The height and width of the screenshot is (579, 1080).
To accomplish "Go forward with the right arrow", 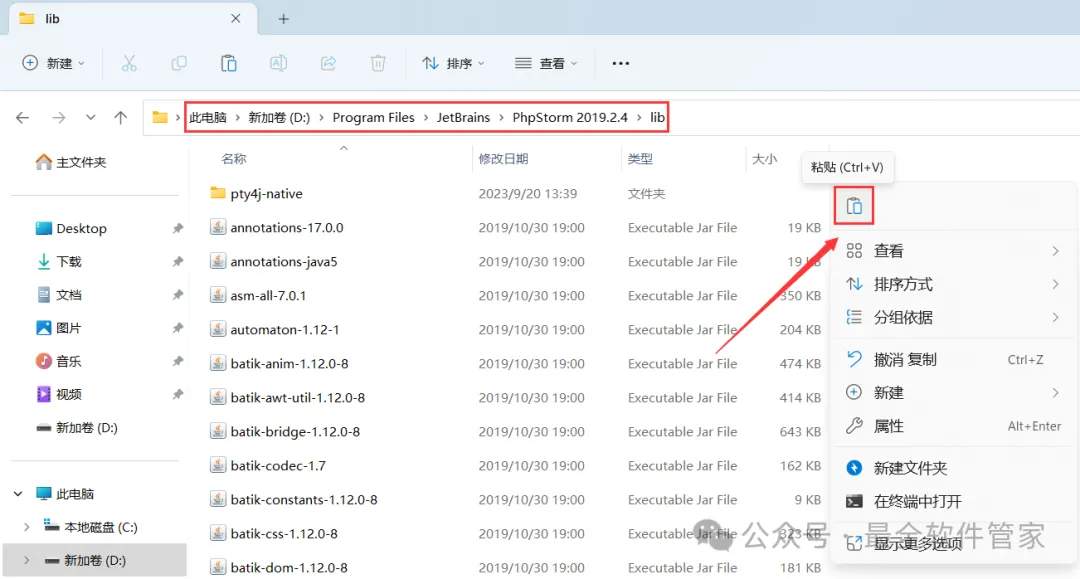I will 59,118.
